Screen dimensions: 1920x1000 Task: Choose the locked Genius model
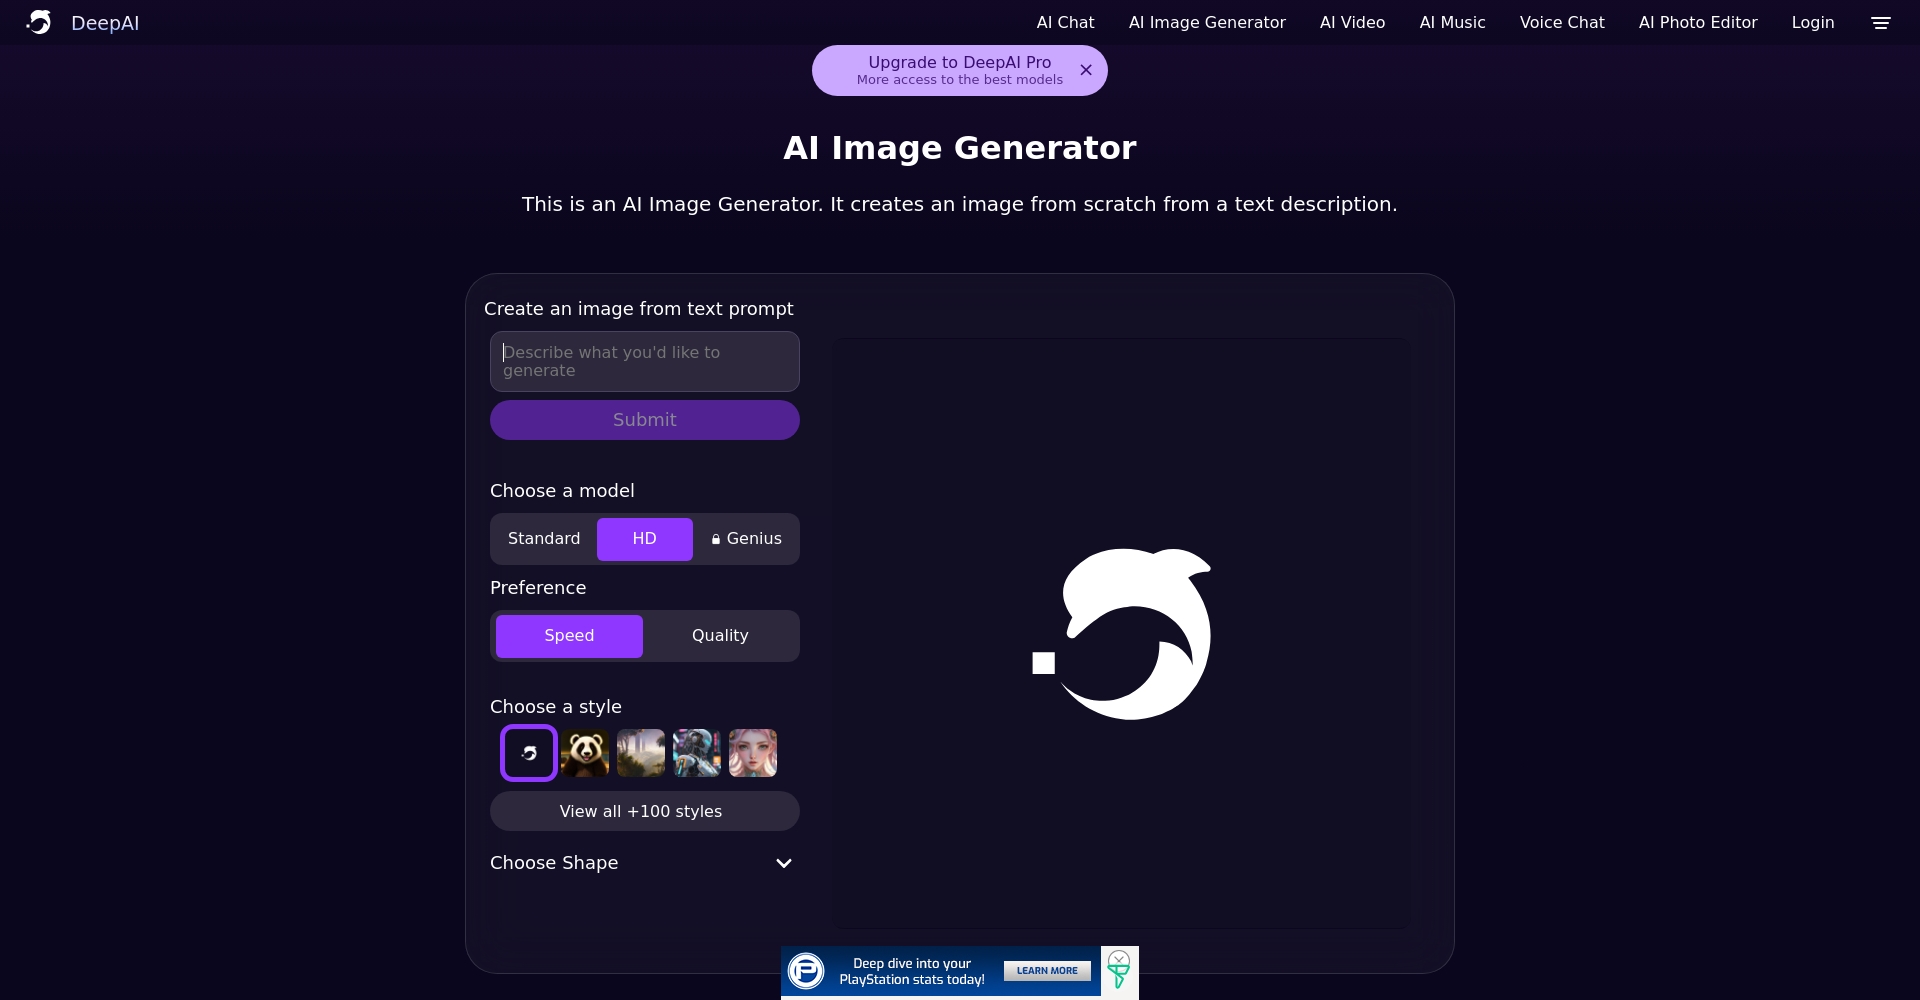tap(746, 539)
